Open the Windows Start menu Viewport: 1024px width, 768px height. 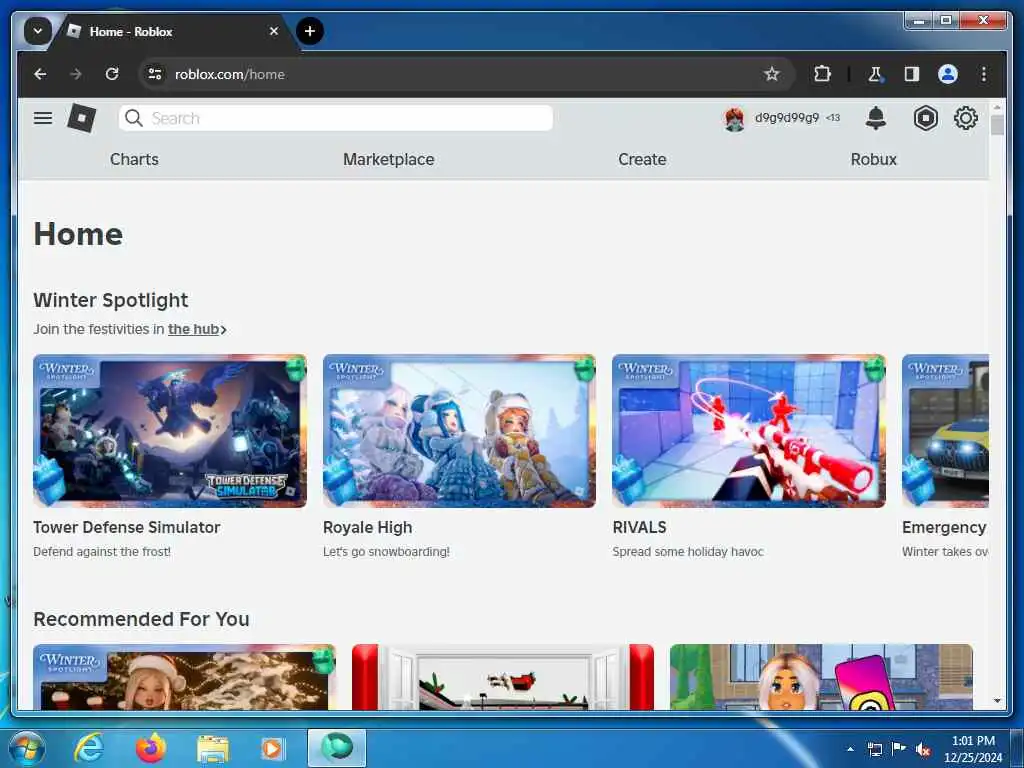[x=26, y=748]
